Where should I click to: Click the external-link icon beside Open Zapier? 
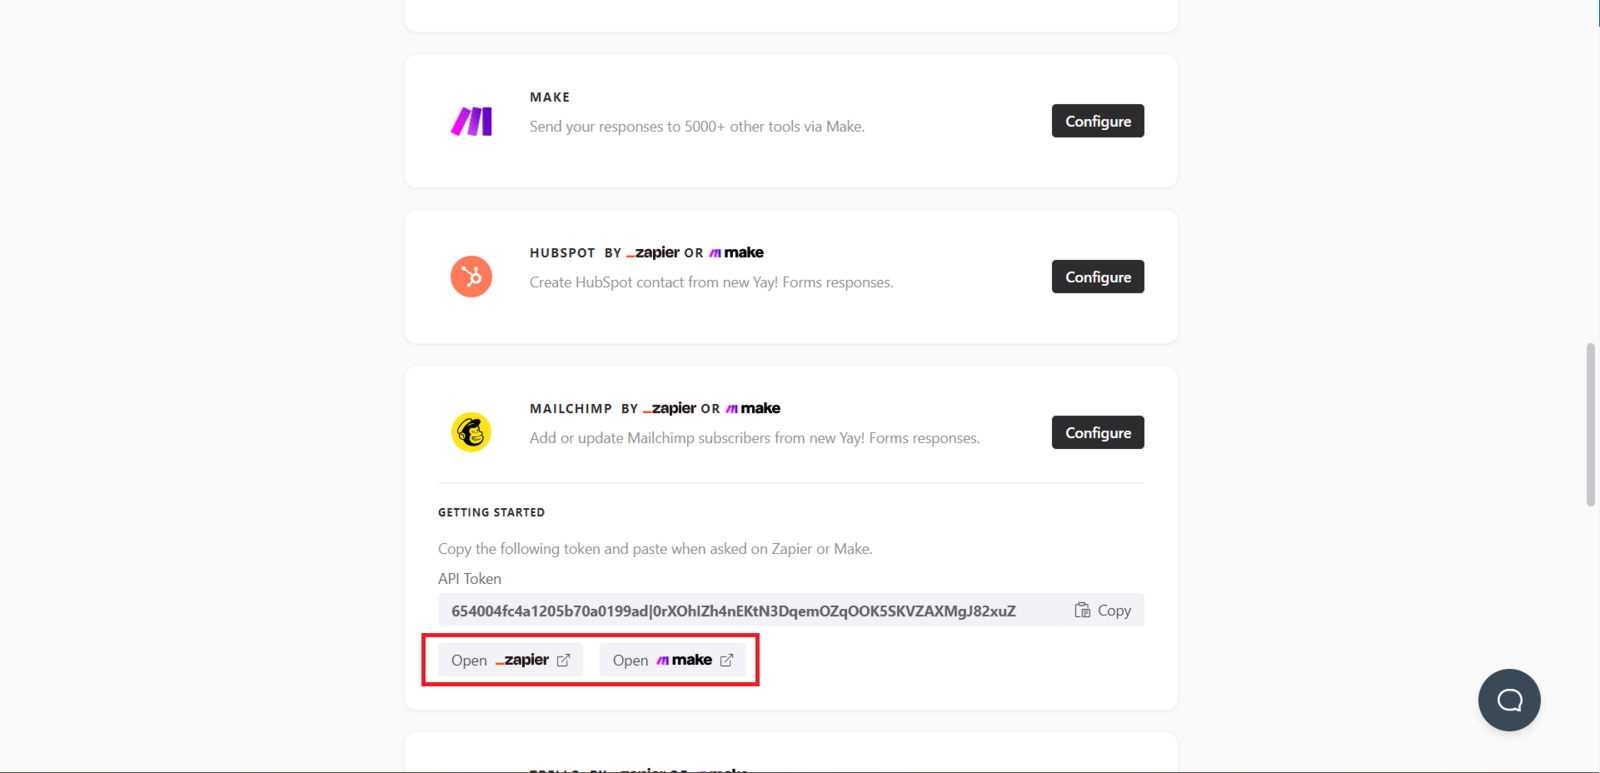(563, 660)
